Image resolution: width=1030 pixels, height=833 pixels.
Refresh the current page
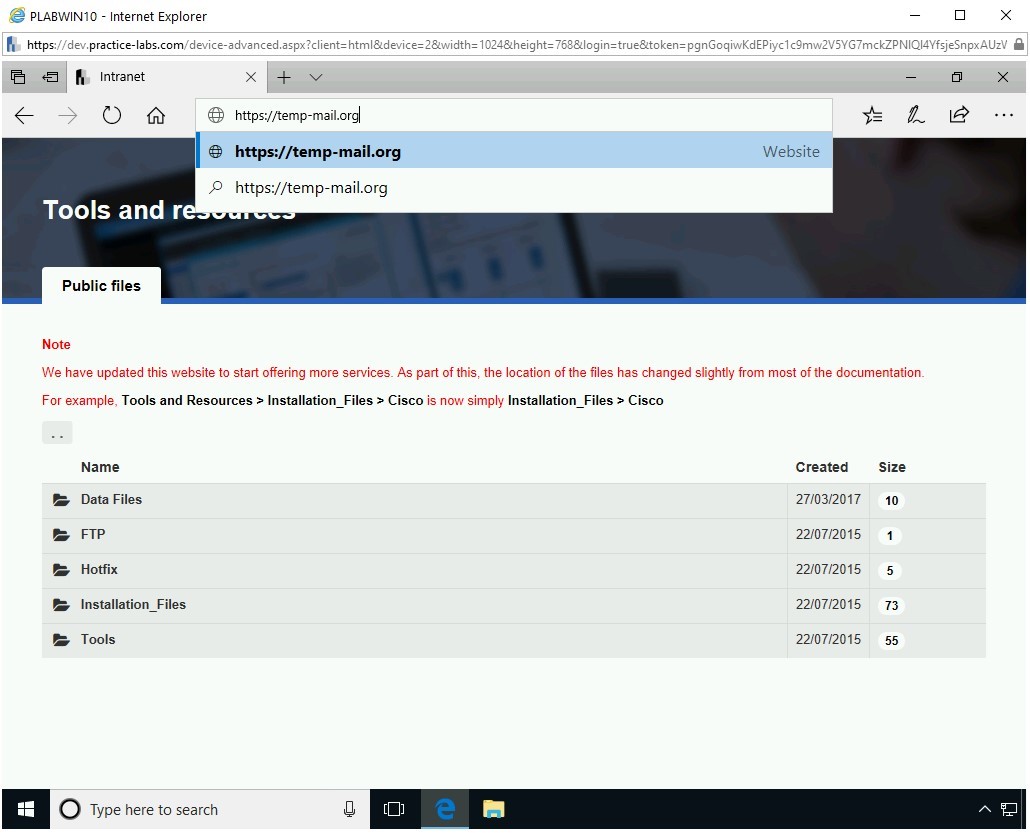pos(111,115)
